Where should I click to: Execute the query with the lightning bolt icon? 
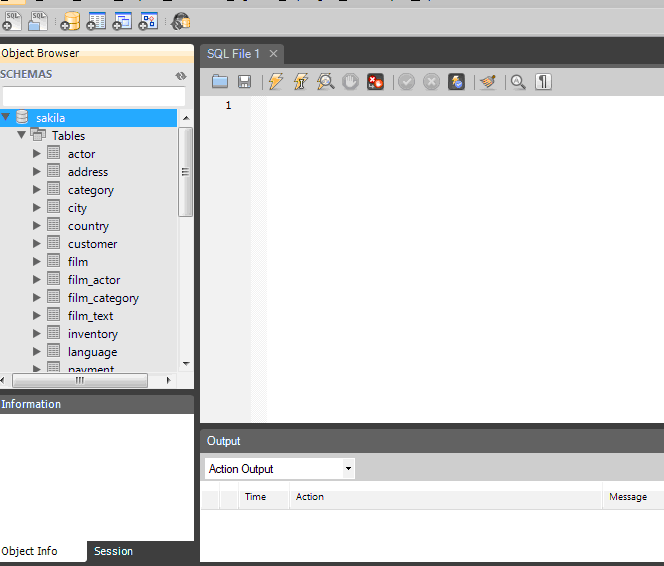(276, 82)
